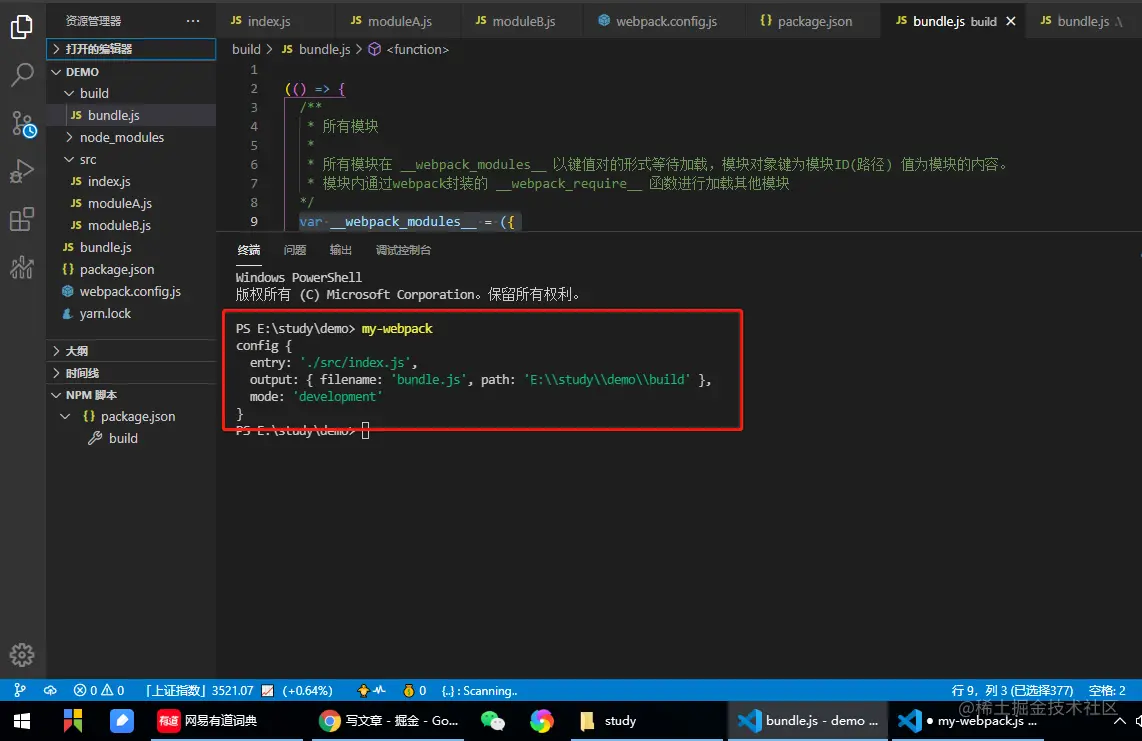The image size is (1142, 741).
Task: Click the Scanning status item
Action: point(479,690)
